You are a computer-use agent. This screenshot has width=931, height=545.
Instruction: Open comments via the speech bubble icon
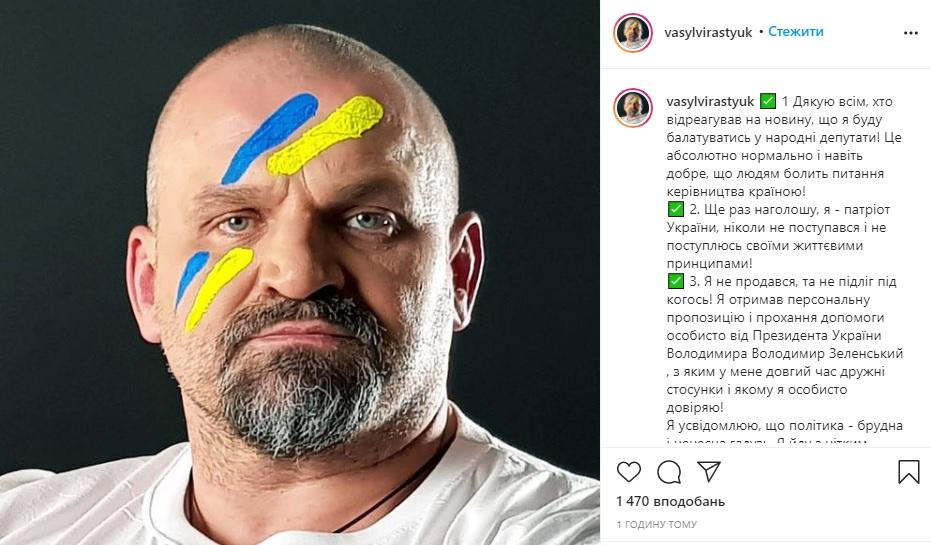coord(668,471)
